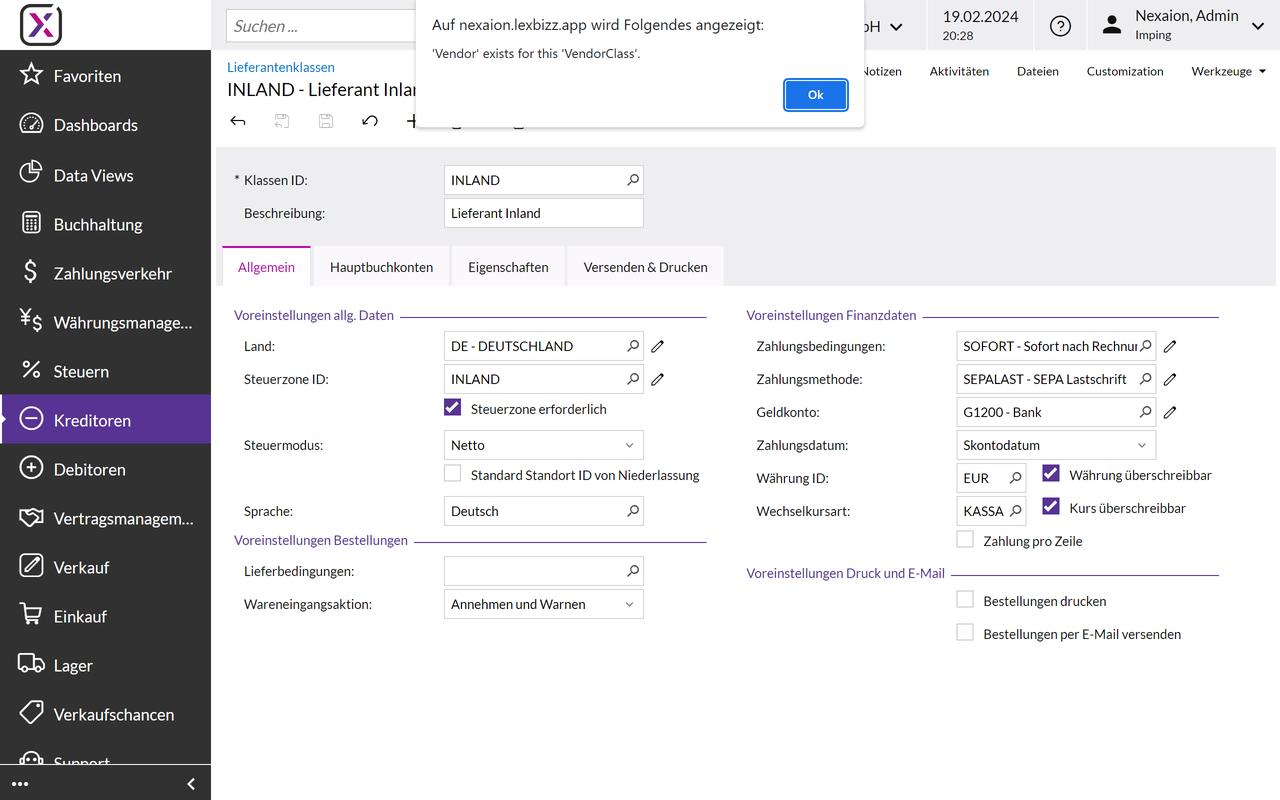1280x800 pixels.
Task: Switch to the Hauptbuchkonten tab
Action: tap(381, 267)
